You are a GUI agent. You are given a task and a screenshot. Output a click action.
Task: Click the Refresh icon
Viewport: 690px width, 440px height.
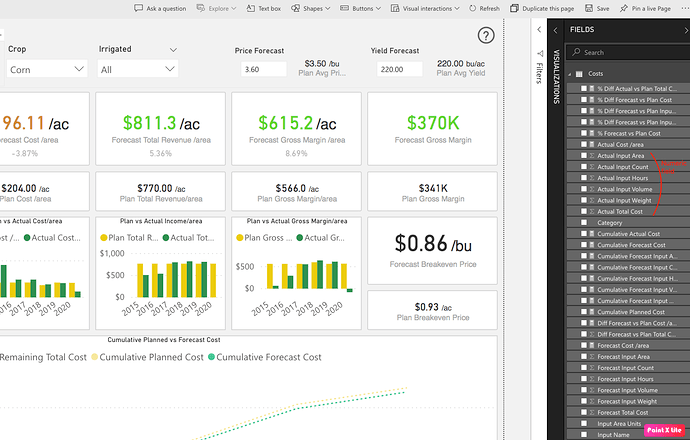[x=473, y=8]
